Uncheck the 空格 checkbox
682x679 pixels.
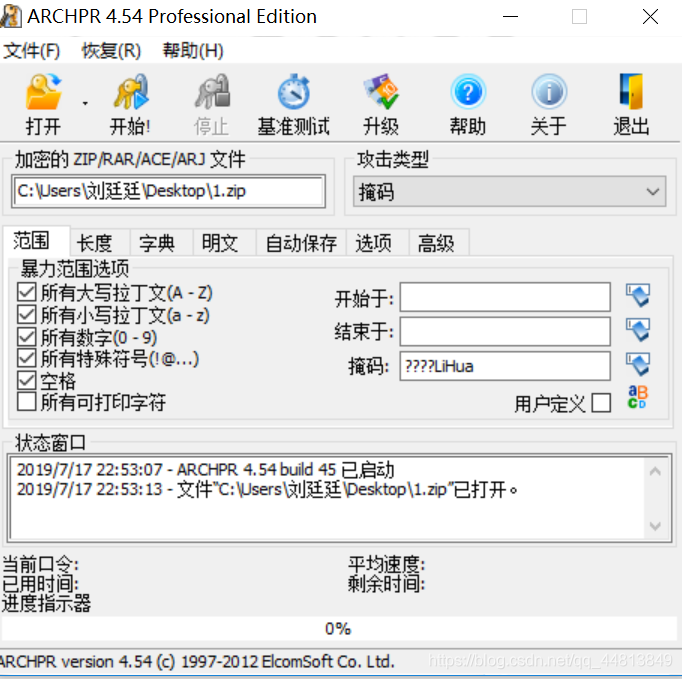[27, 381]
